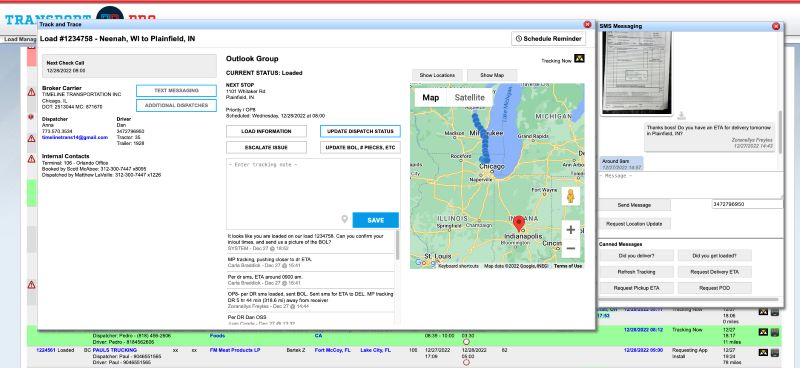Click the location pin icon beside Save
800x368 pixels.
[344, 219]
